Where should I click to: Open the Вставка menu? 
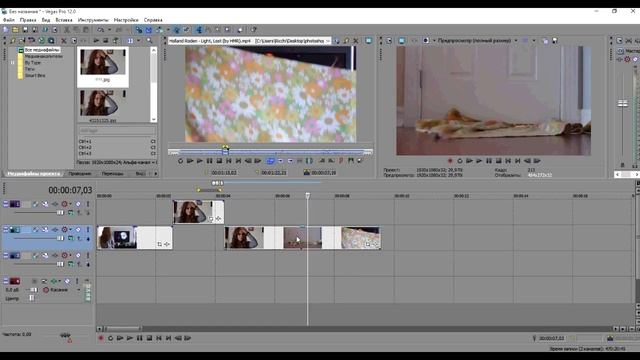tap(64, 20)
